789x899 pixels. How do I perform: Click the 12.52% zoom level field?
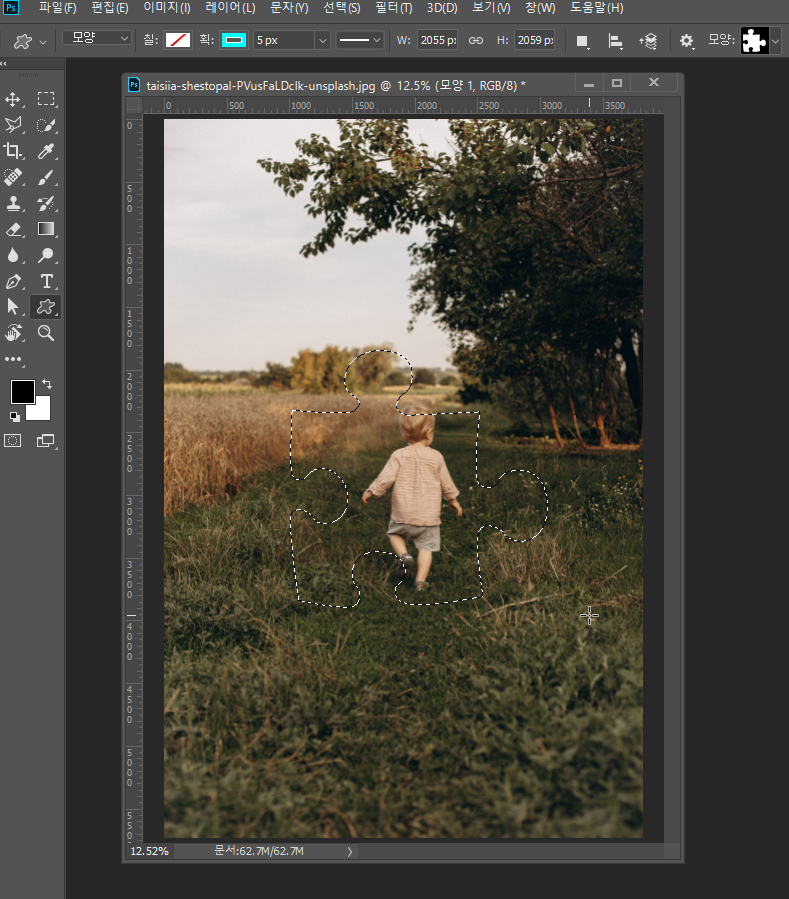coord(150,851)
